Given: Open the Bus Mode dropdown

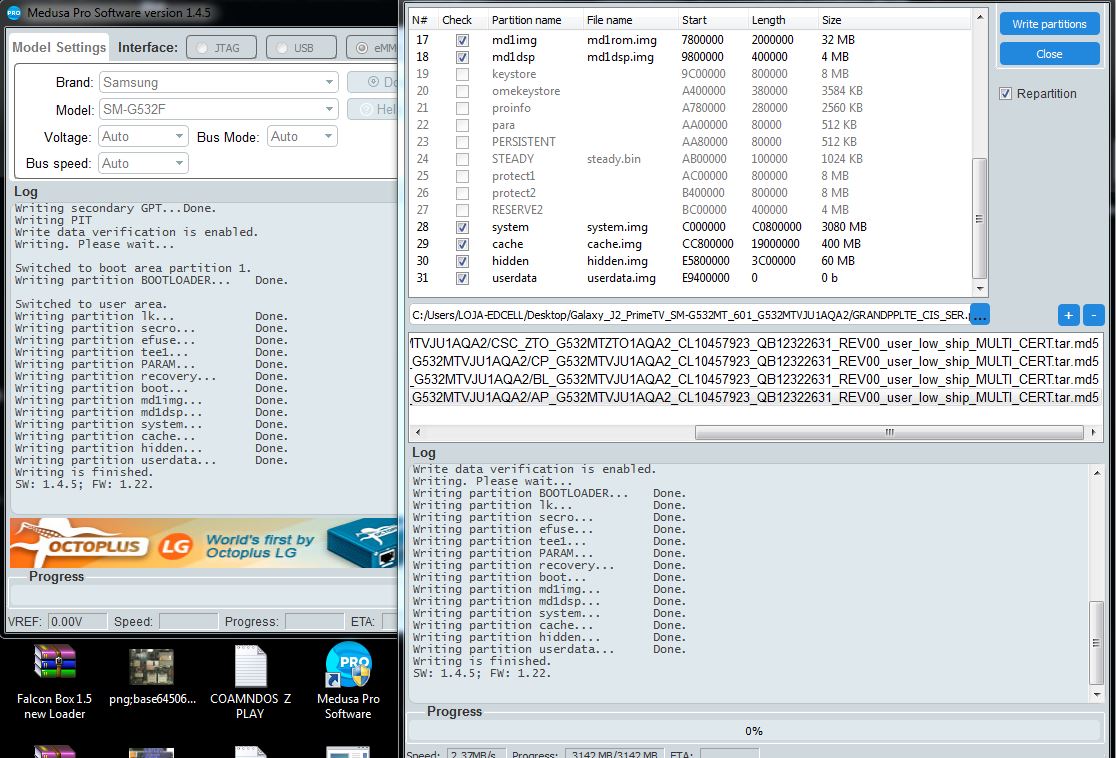Looking at the screenshot, I should [x=302, y=137].
